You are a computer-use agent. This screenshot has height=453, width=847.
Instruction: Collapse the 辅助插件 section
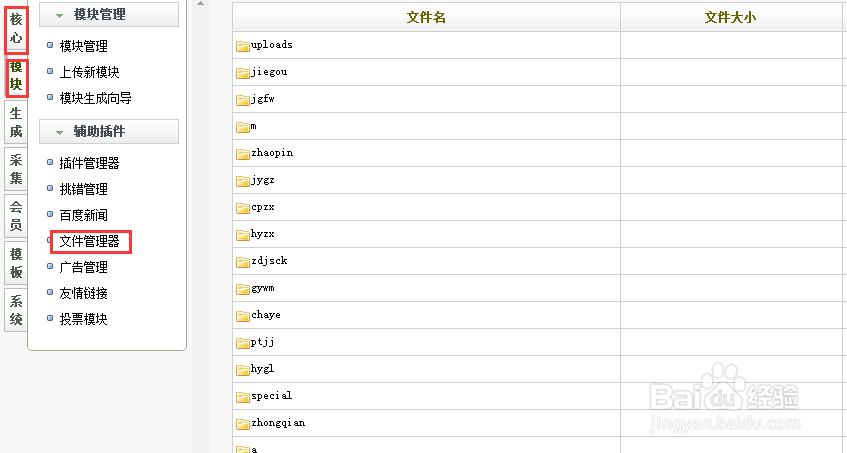pos(59,132)
